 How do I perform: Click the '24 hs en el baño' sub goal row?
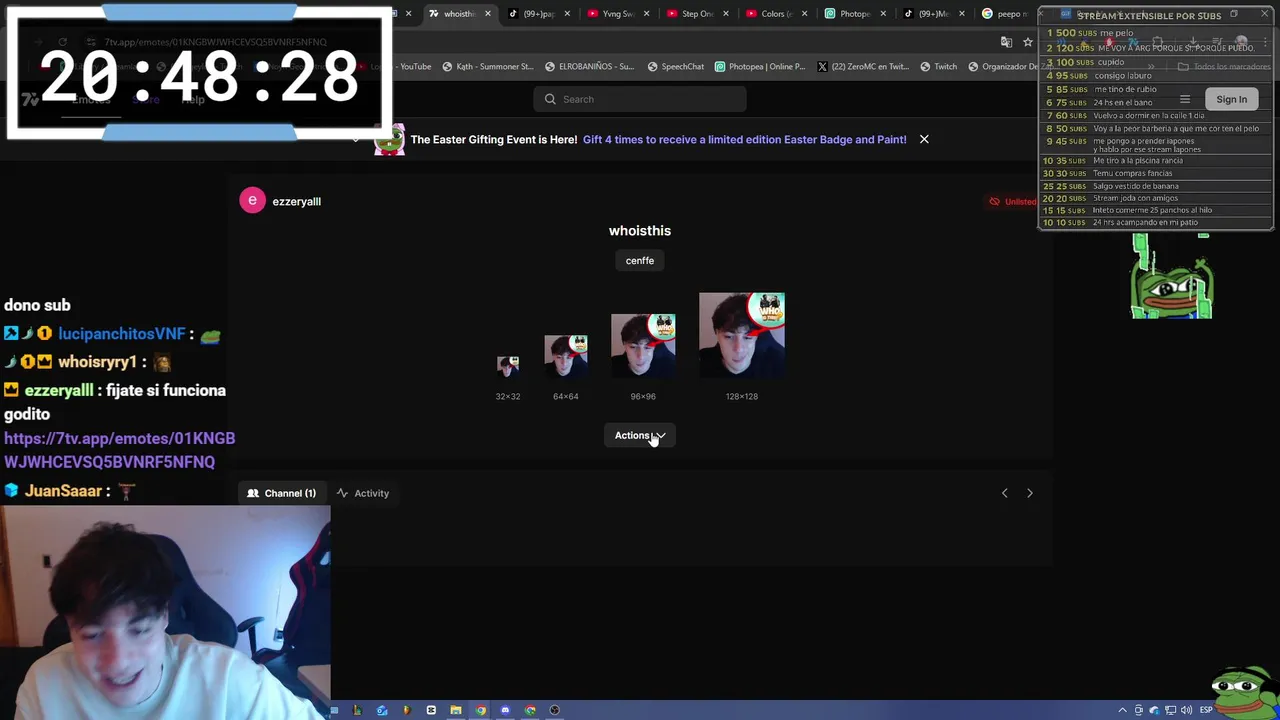tap(1157, 102)
